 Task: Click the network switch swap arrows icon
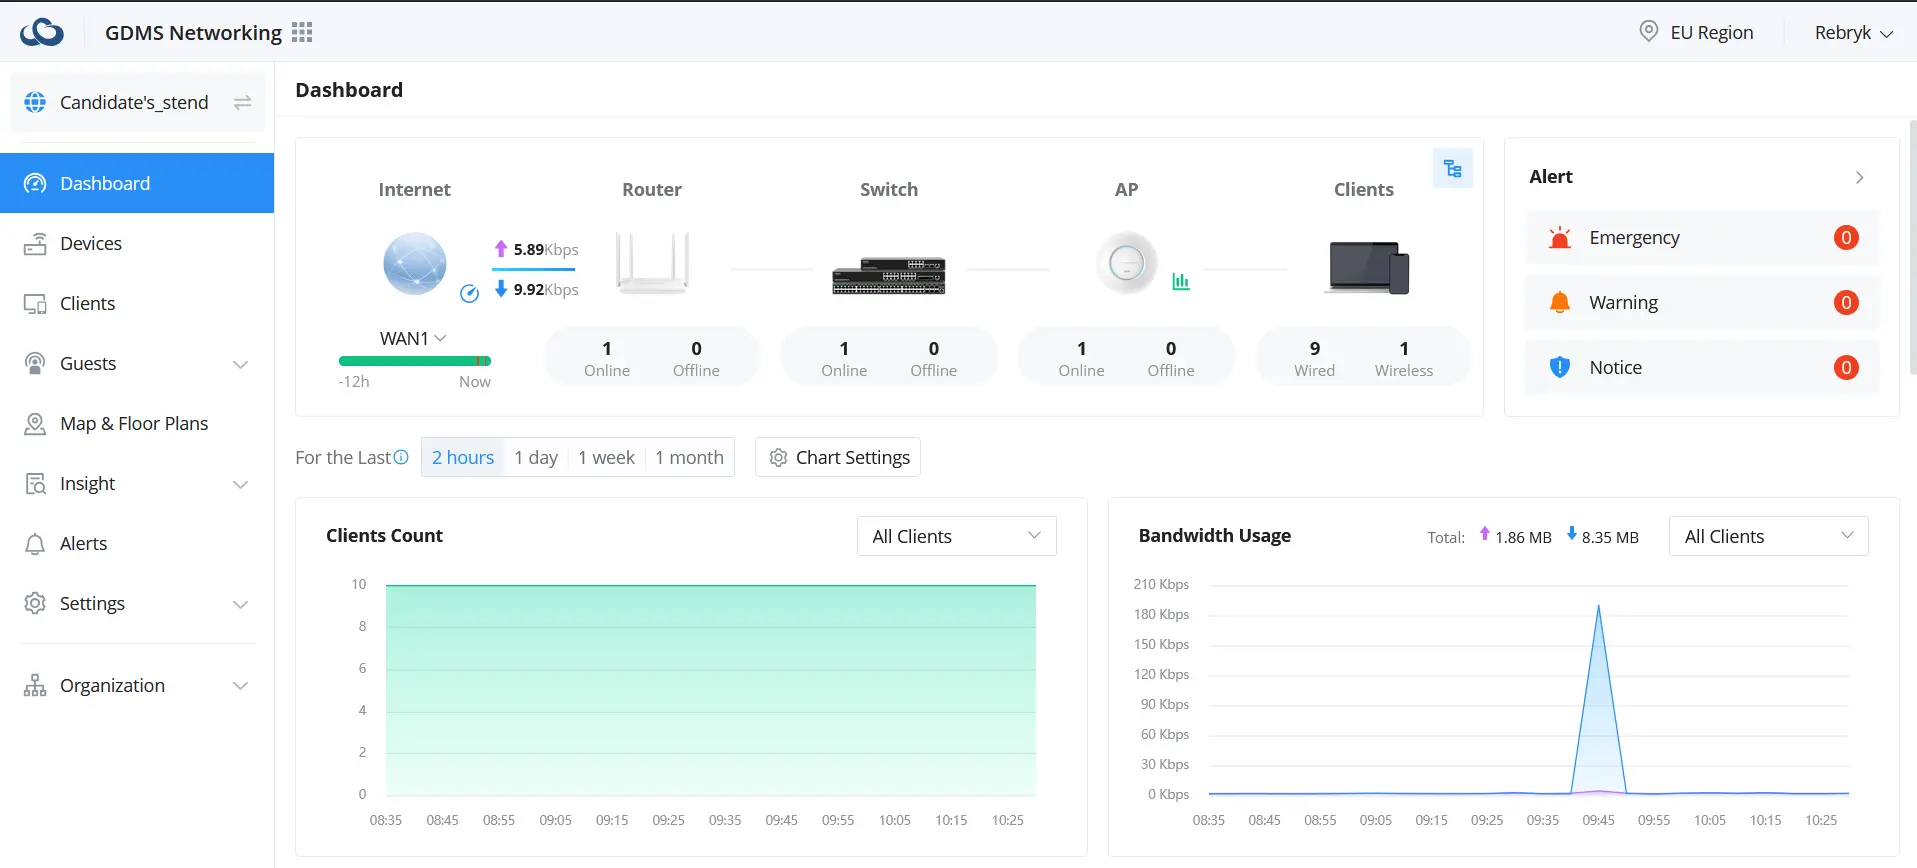click(x=242, y=102)
